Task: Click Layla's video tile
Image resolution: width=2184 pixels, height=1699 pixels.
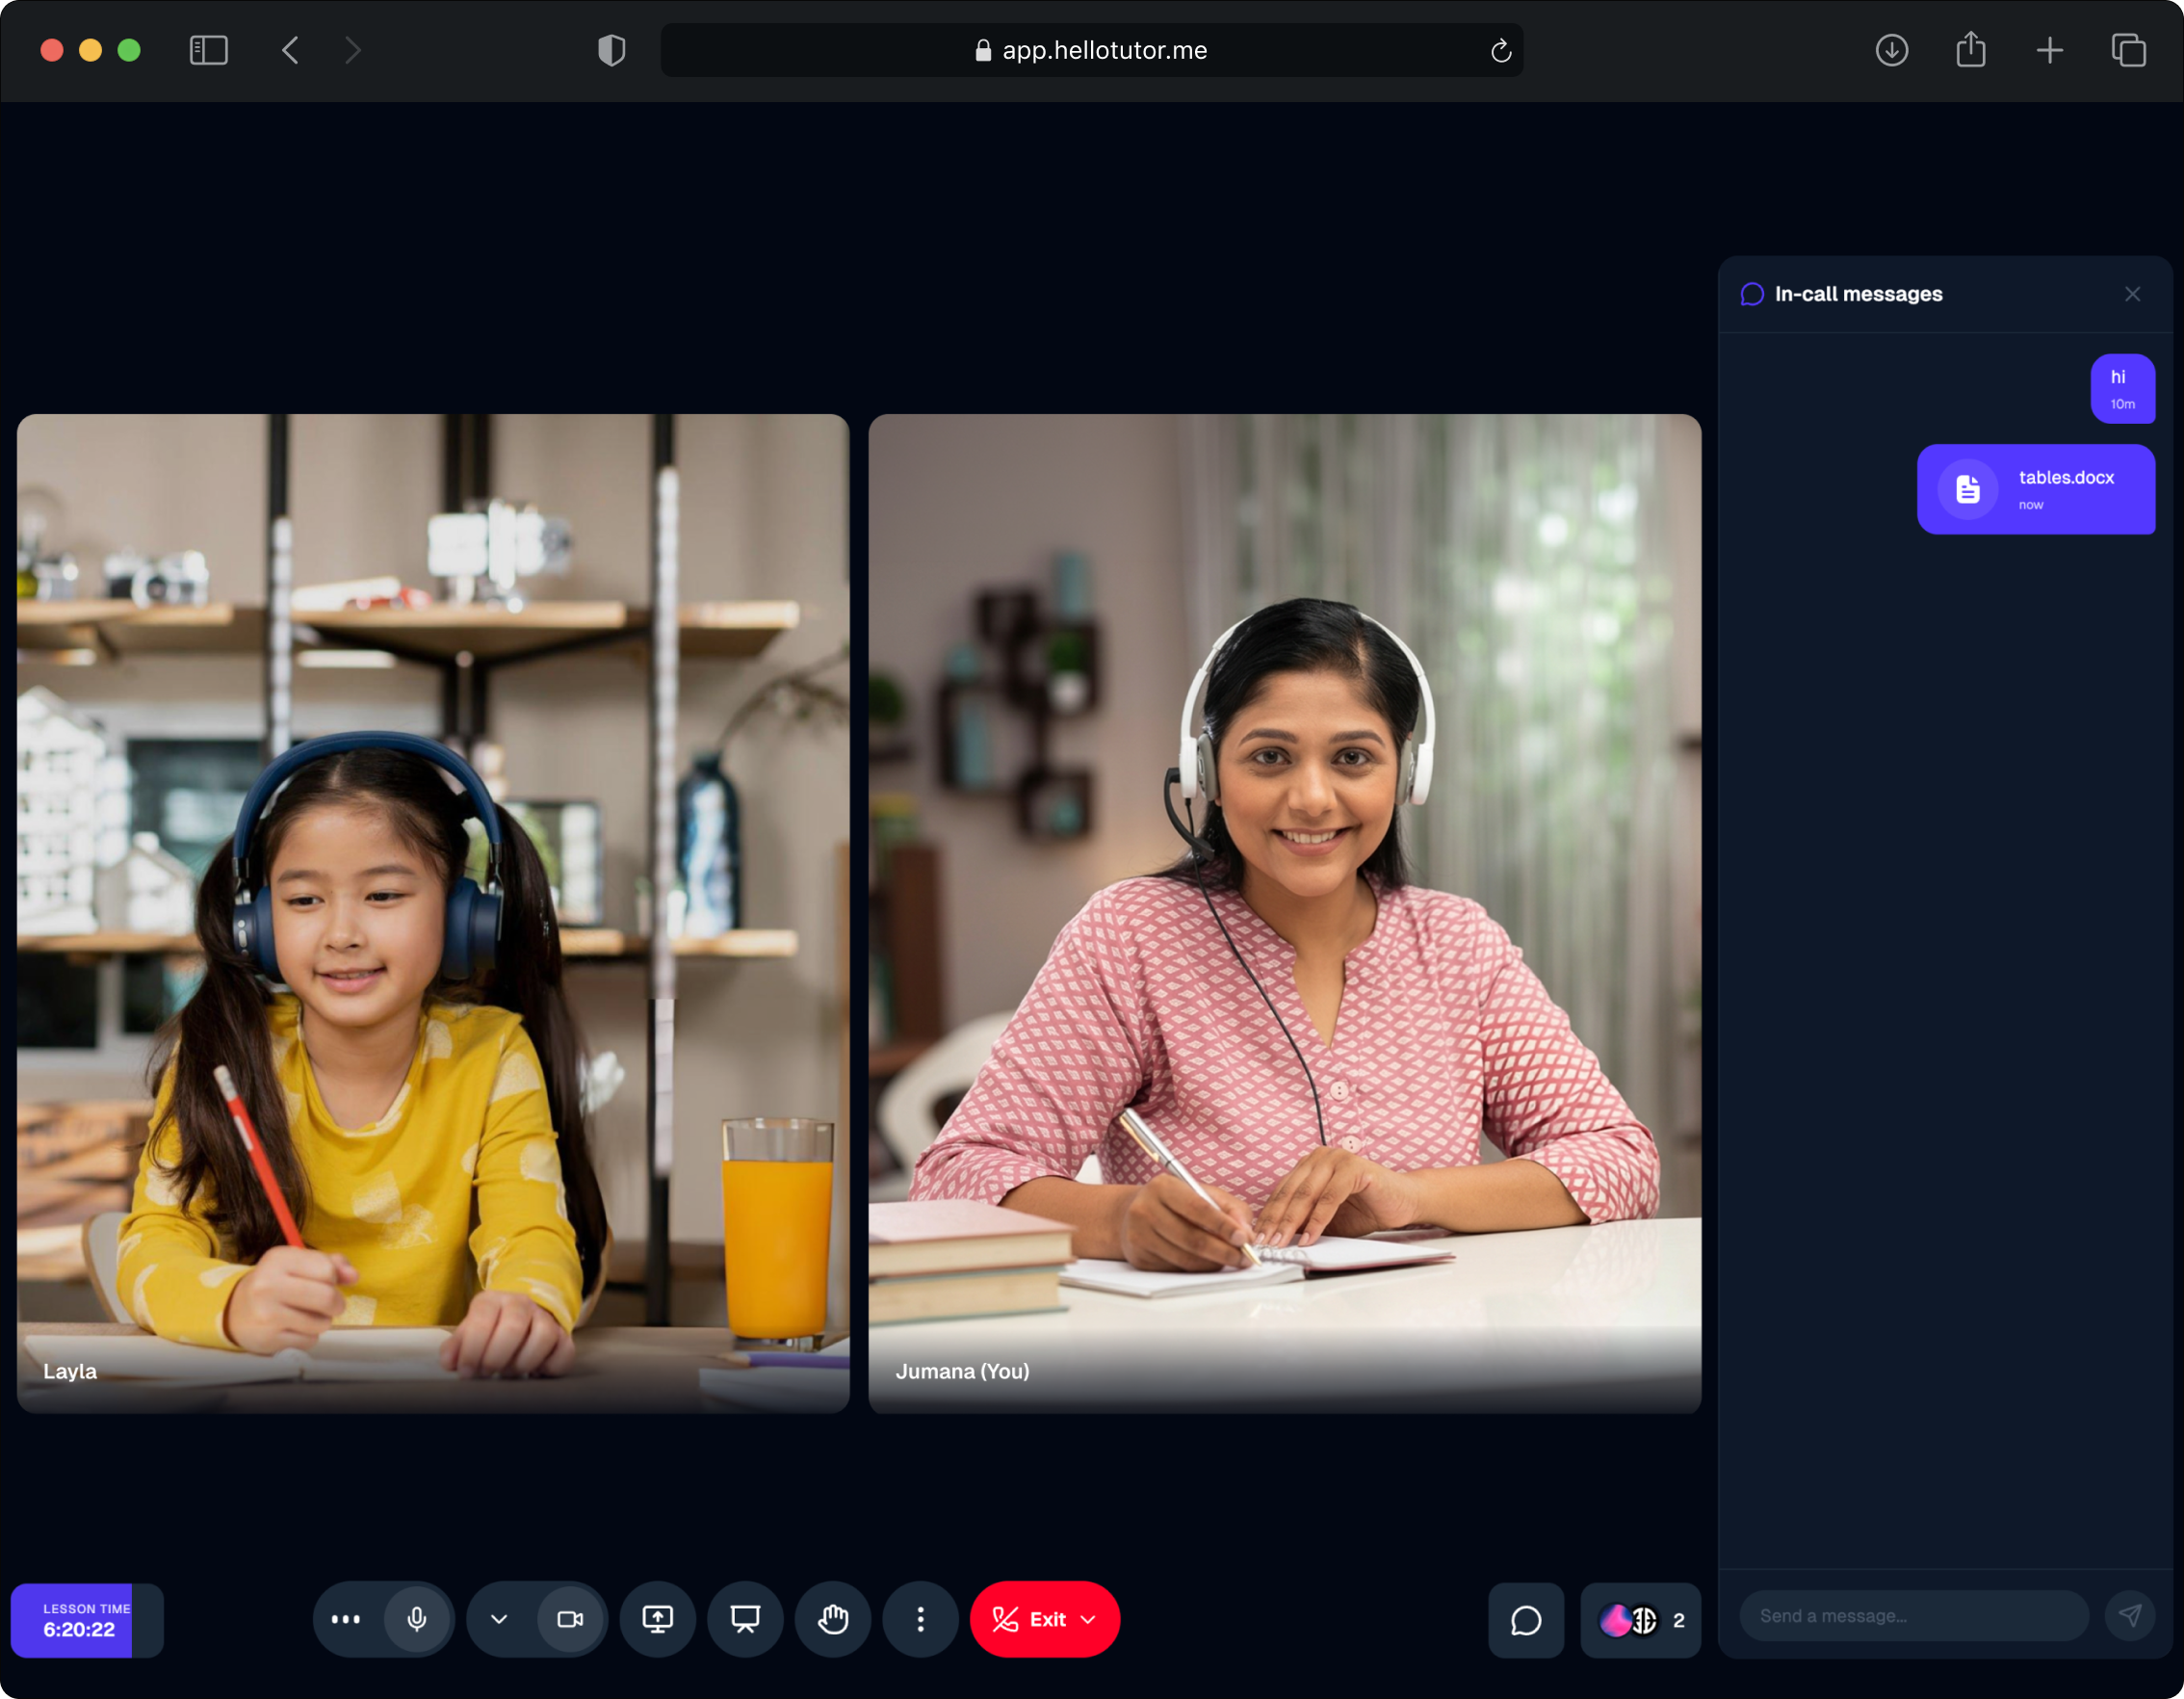Action: [x=433, y=912]
